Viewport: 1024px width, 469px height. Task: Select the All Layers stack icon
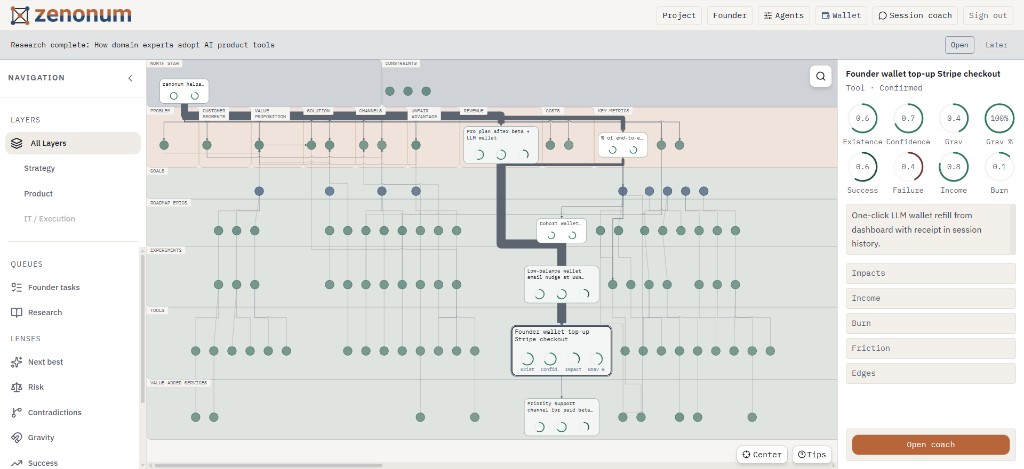(17, 143)
